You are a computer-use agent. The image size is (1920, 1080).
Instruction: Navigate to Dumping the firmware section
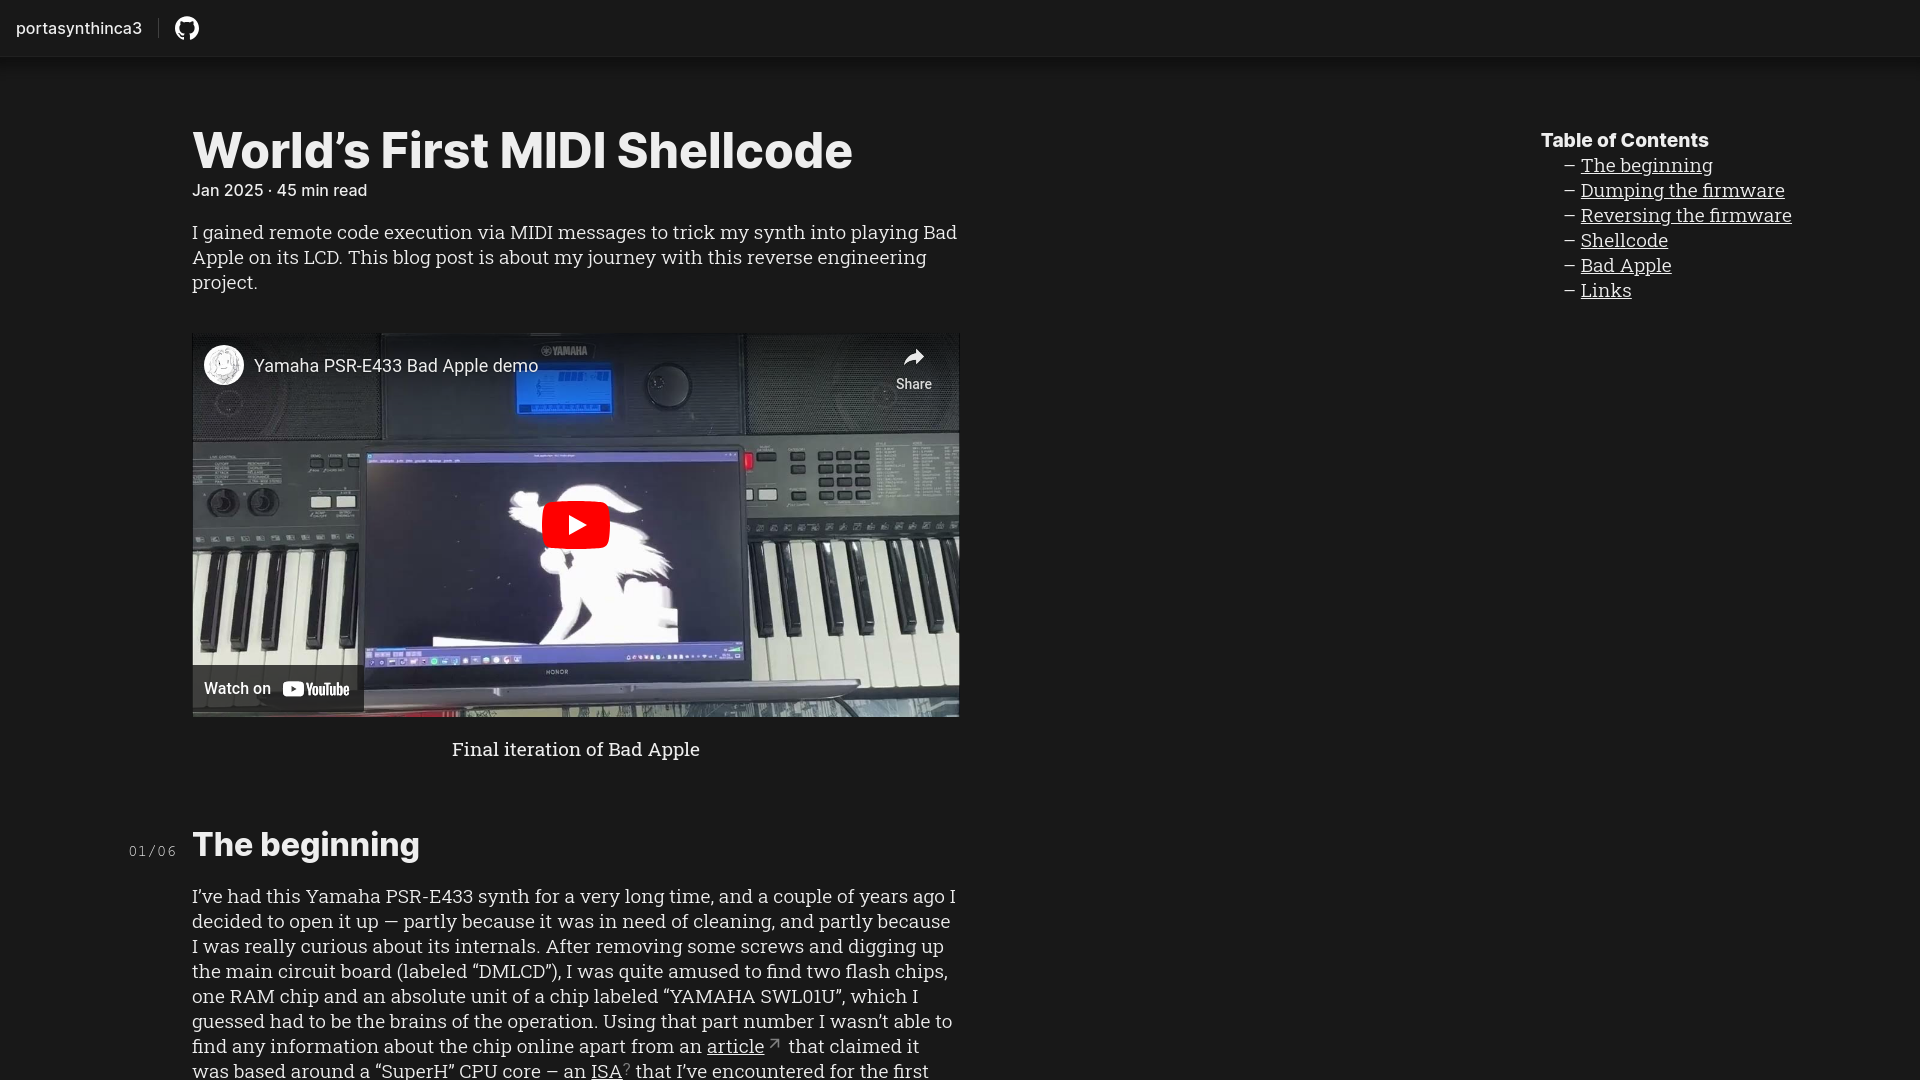(x=1681, y=189)
